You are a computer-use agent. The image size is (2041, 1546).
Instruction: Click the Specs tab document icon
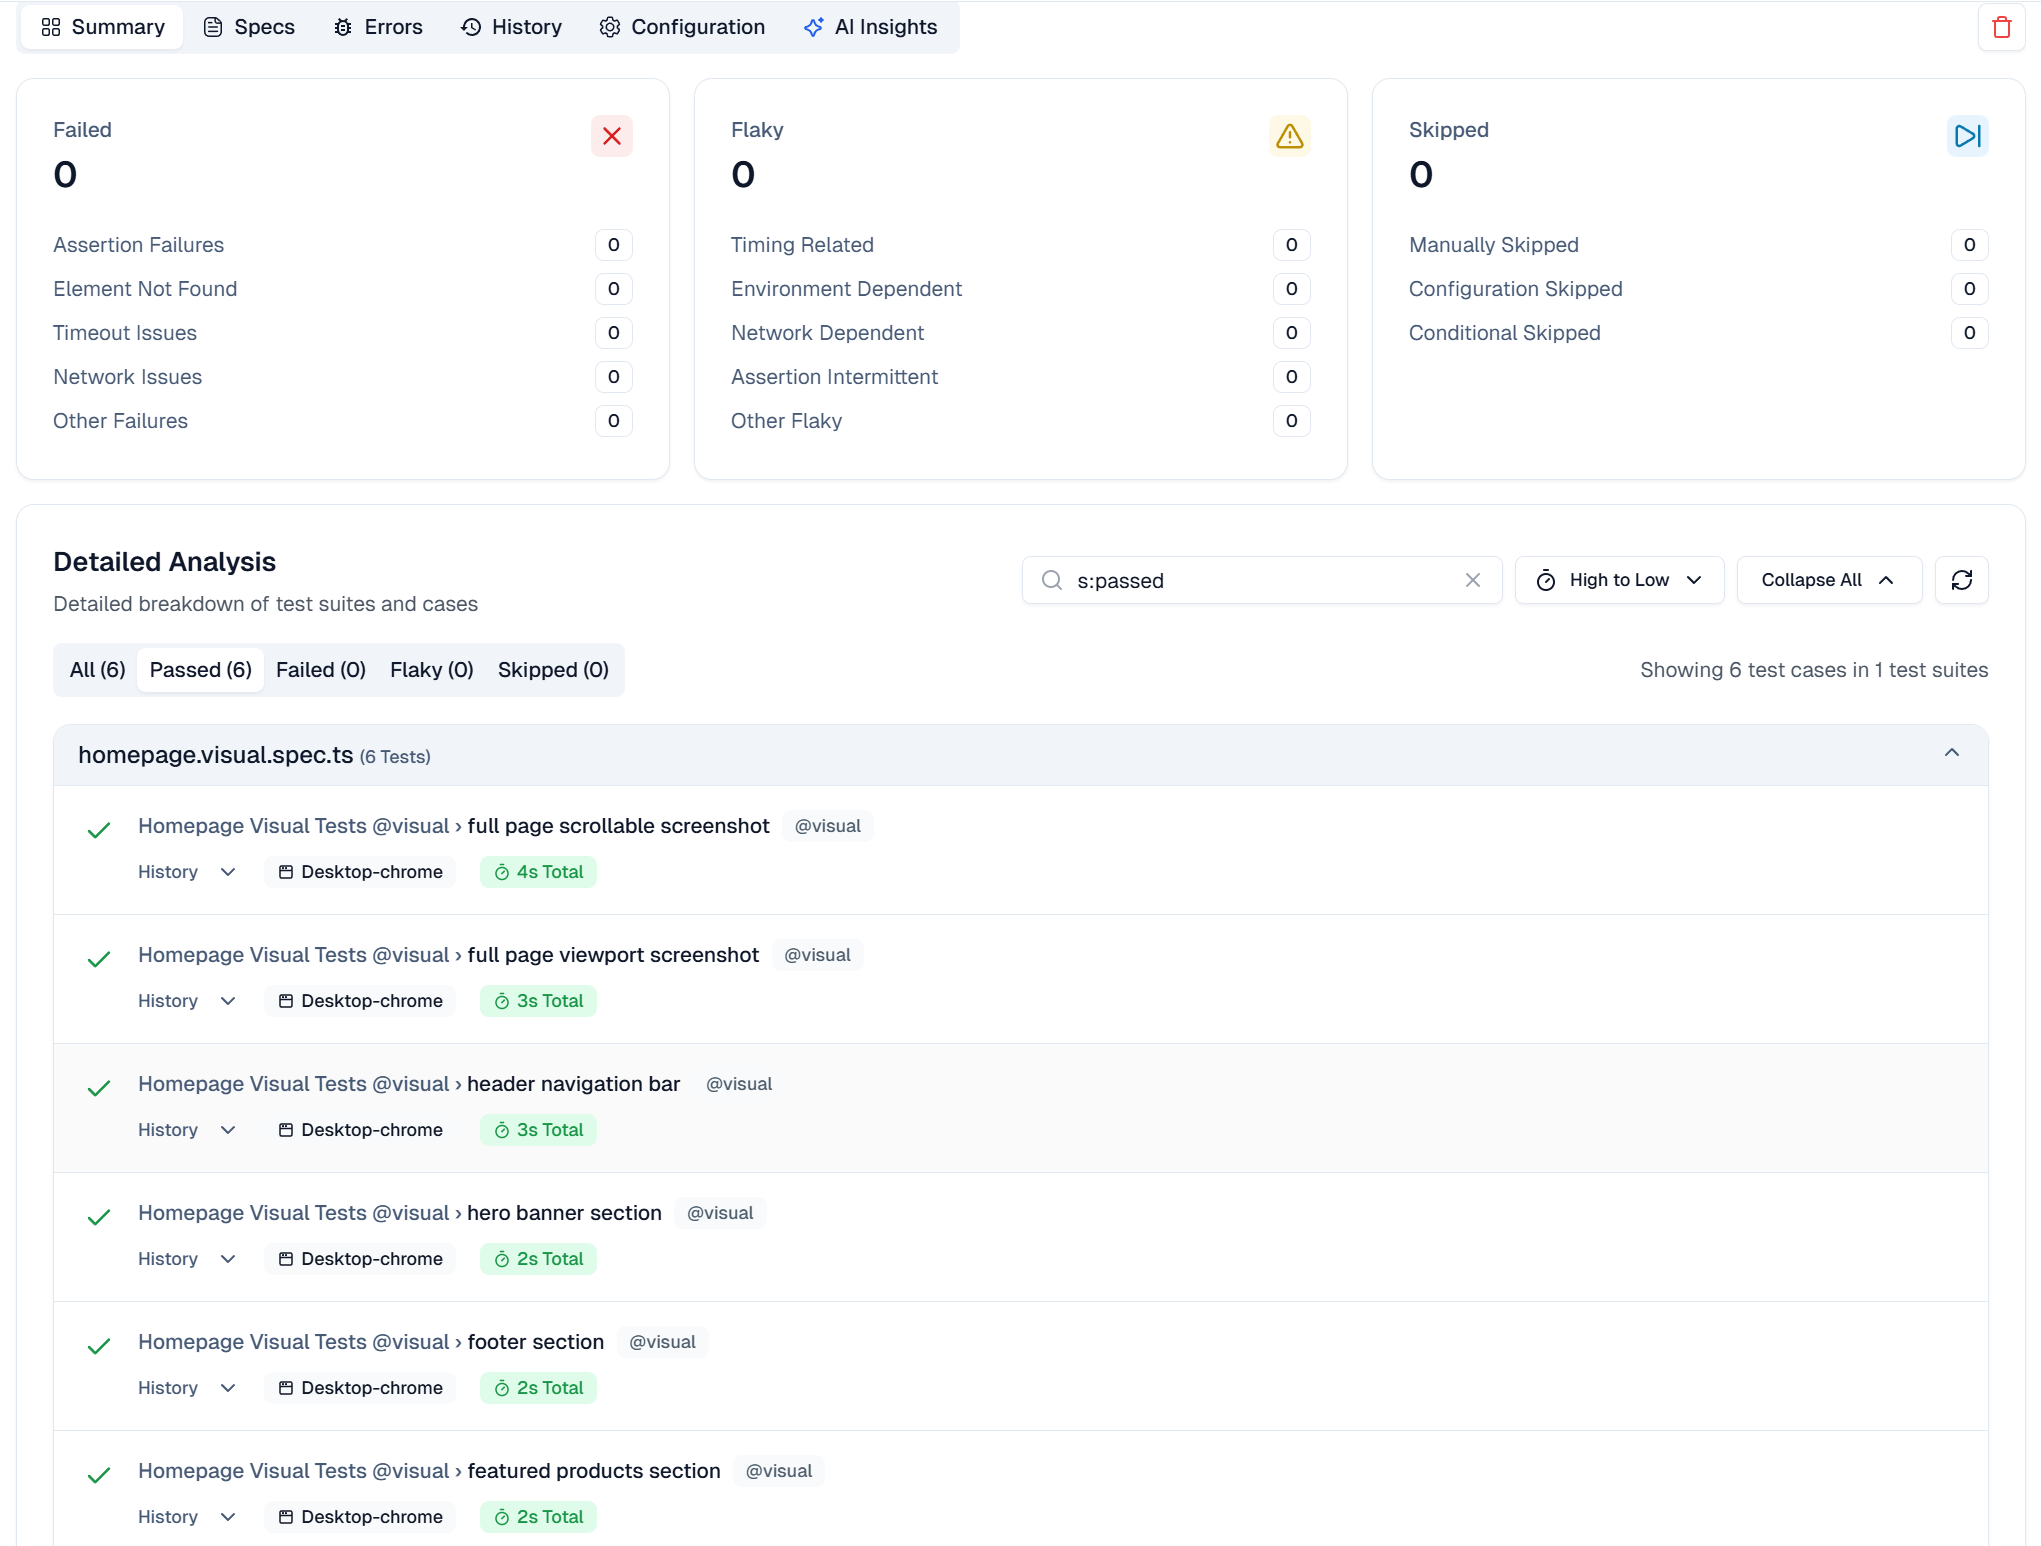(213, 27)
